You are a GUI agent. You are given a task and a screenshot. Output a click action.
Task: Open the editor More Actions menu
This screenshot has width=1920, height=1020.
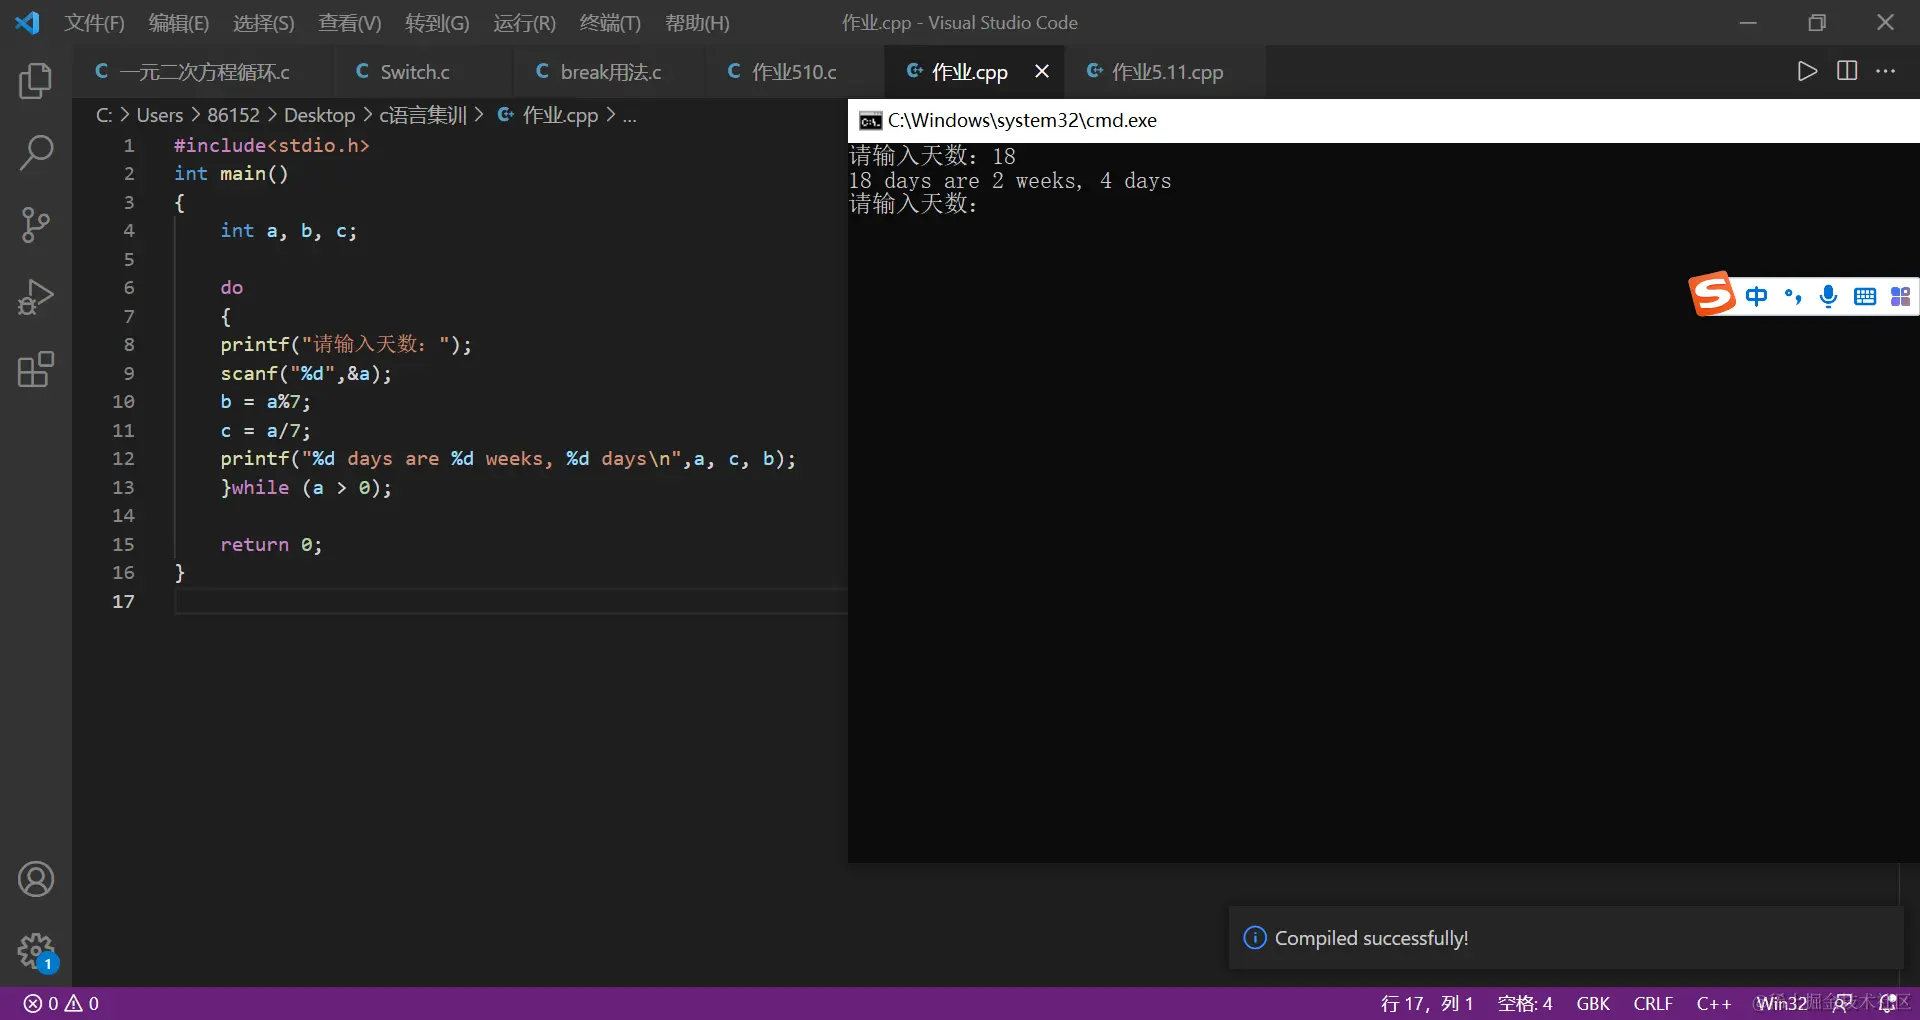tap(1886, 71)
